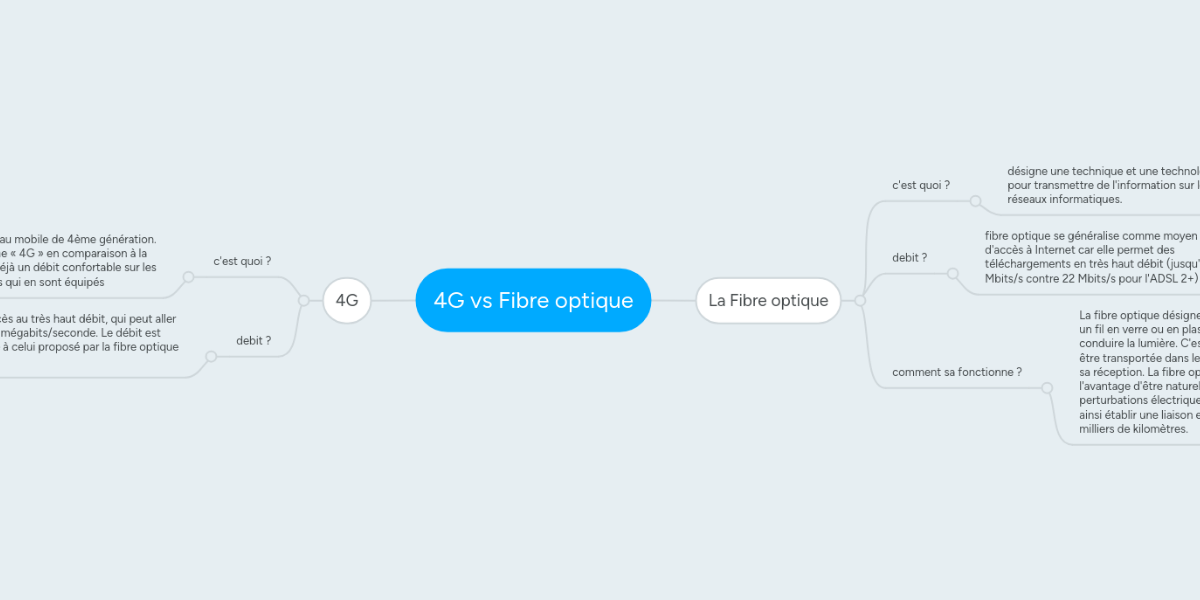Toggle the circle beside 4G's 'debit ?'

210,356
